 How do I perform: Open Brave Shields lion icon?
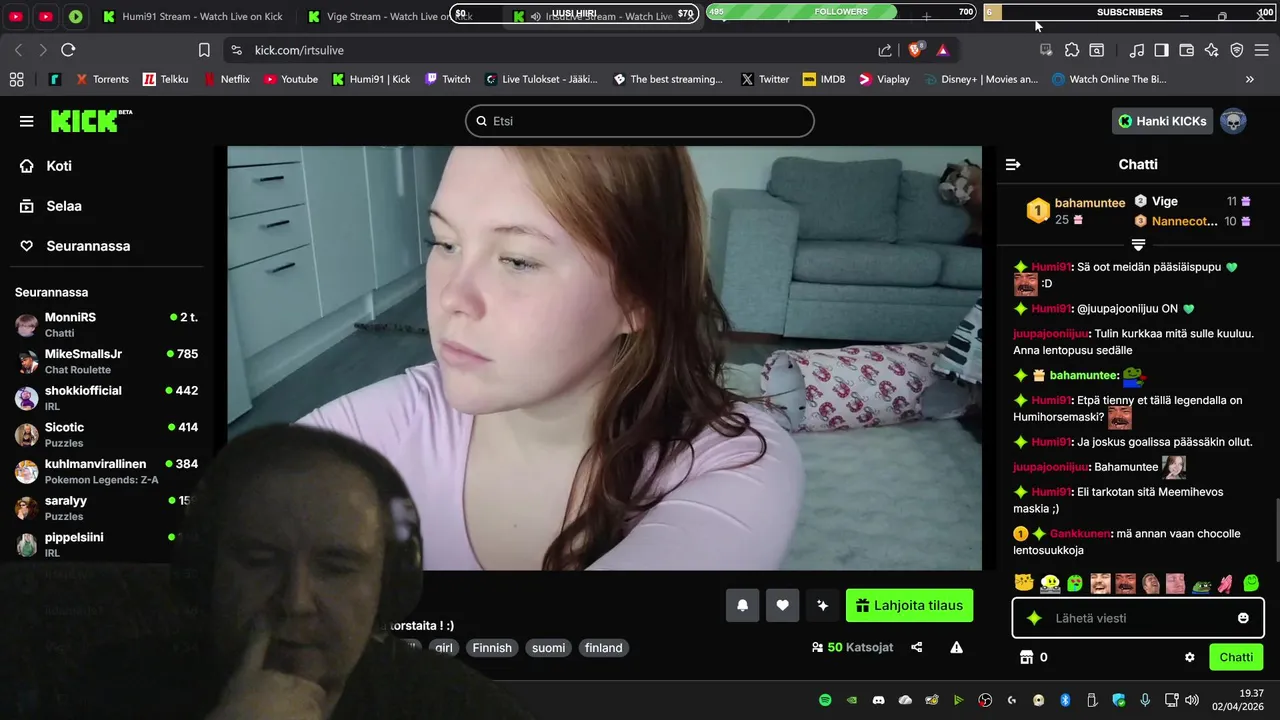(915, 49)
